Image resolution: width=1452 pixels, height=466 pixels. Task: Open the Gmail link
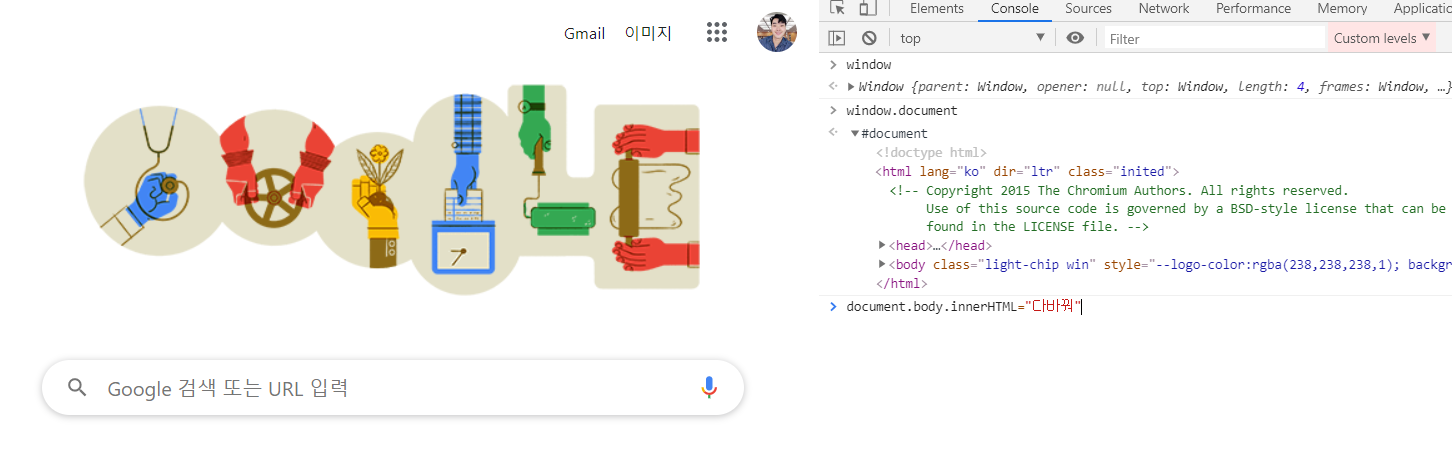(584, 33)
